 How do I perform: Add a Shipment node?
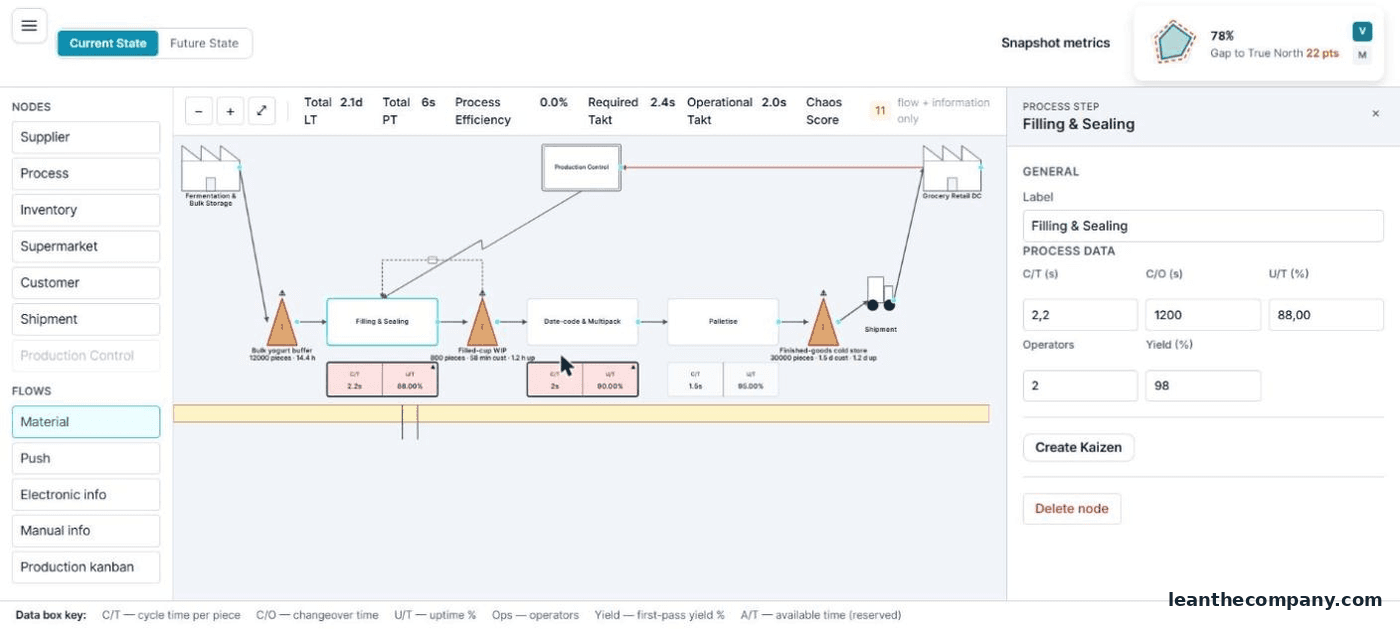point(86,319)
